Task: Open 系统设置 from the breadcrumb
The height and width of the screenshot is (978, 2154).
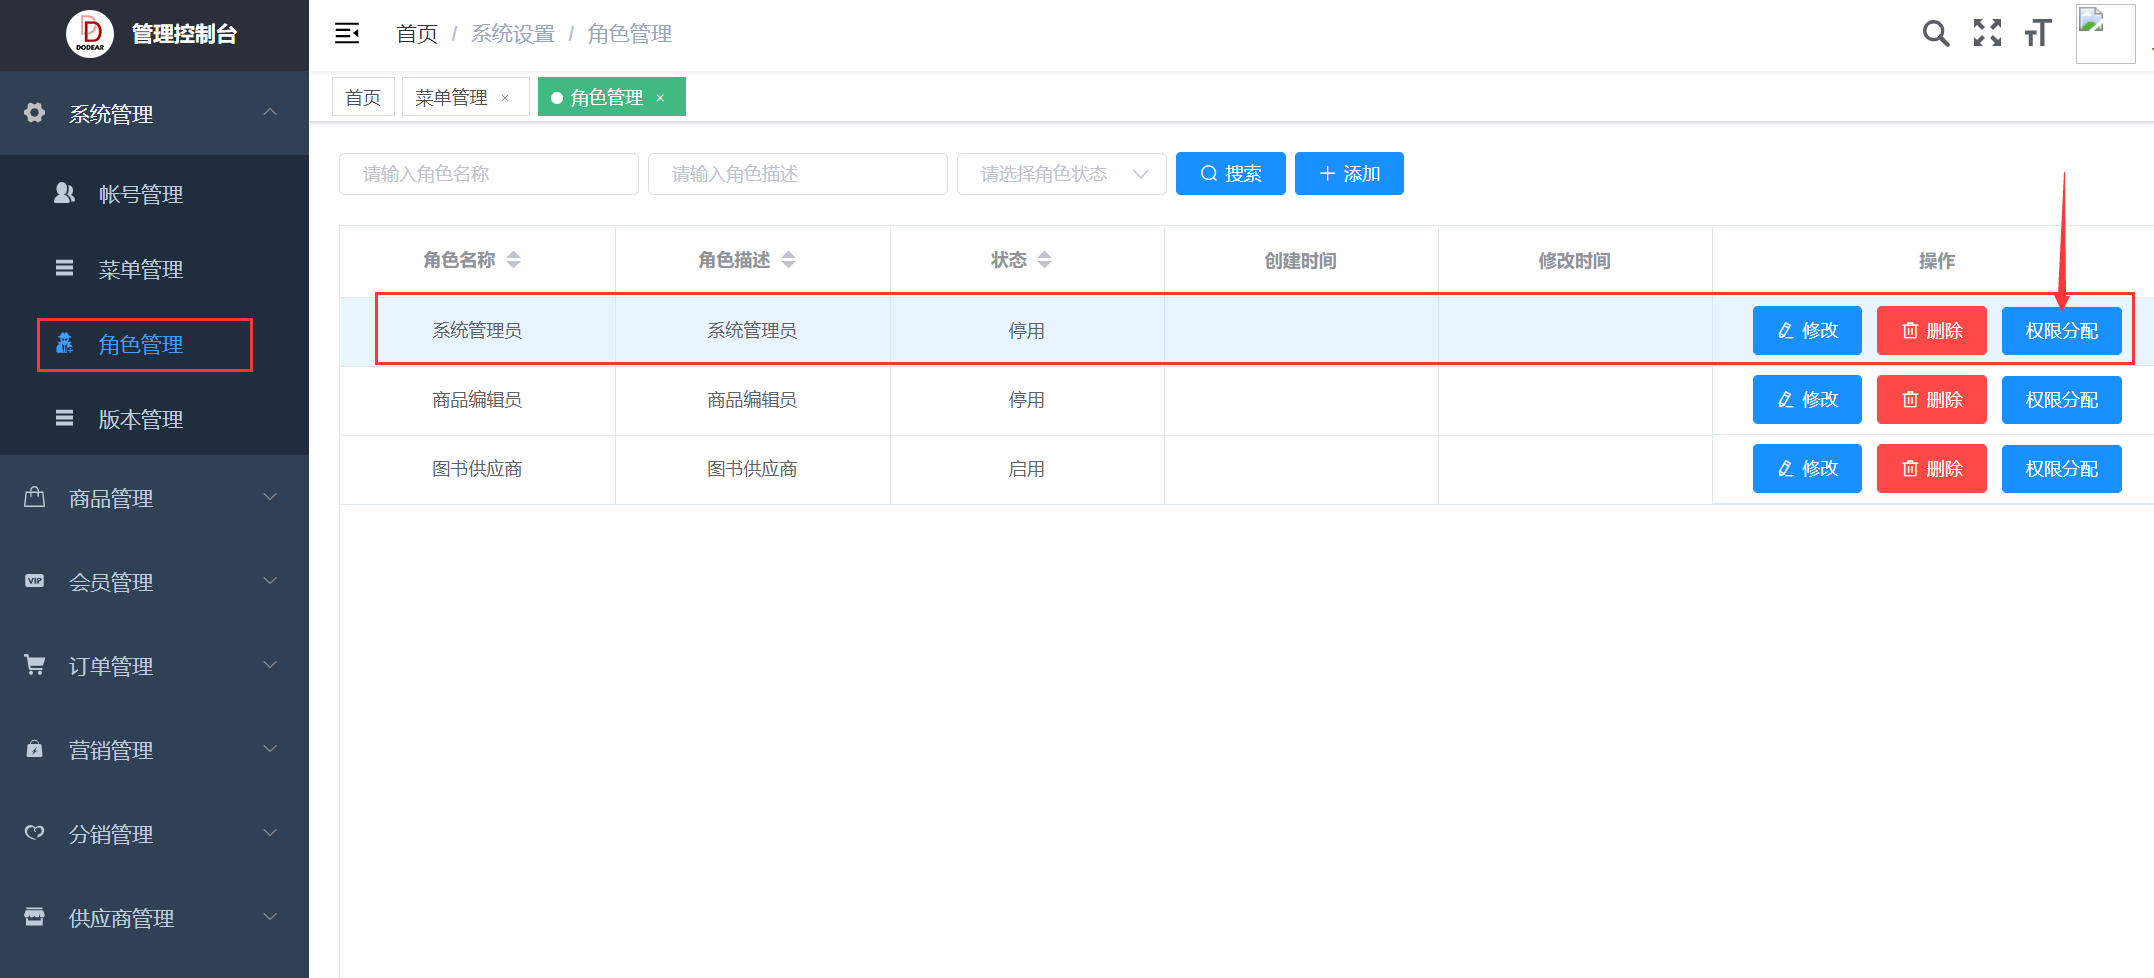Action: click(512, 33)
